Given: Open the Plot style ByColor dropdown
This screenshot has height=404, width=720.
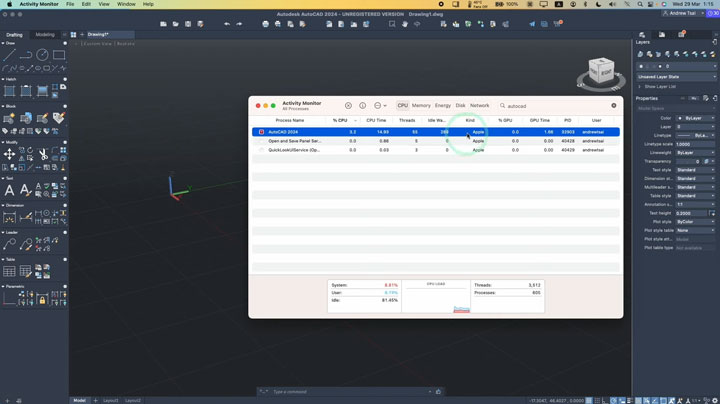Looking at the screenshot, I should pos(696,222).
